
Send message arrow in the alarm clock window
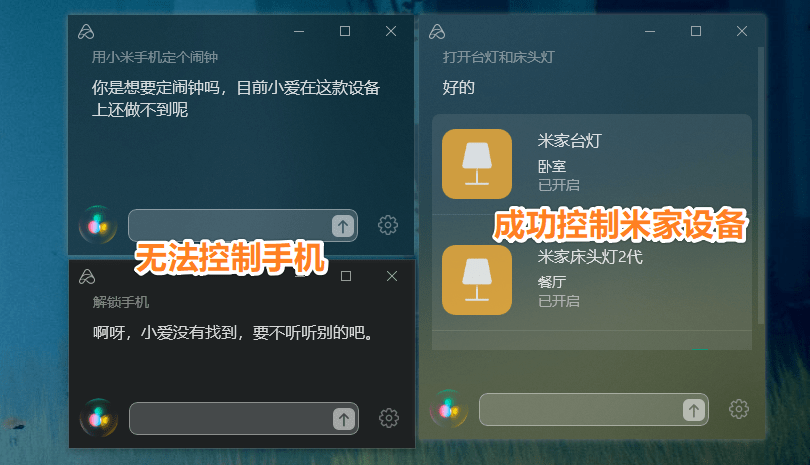342,226
